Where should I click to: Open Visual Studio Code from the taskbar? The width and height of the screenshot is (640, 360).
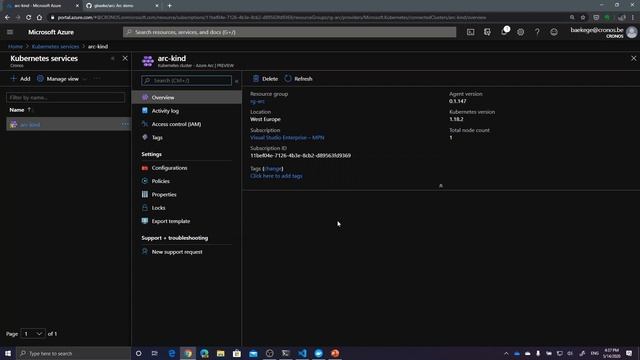pos(302,353)
